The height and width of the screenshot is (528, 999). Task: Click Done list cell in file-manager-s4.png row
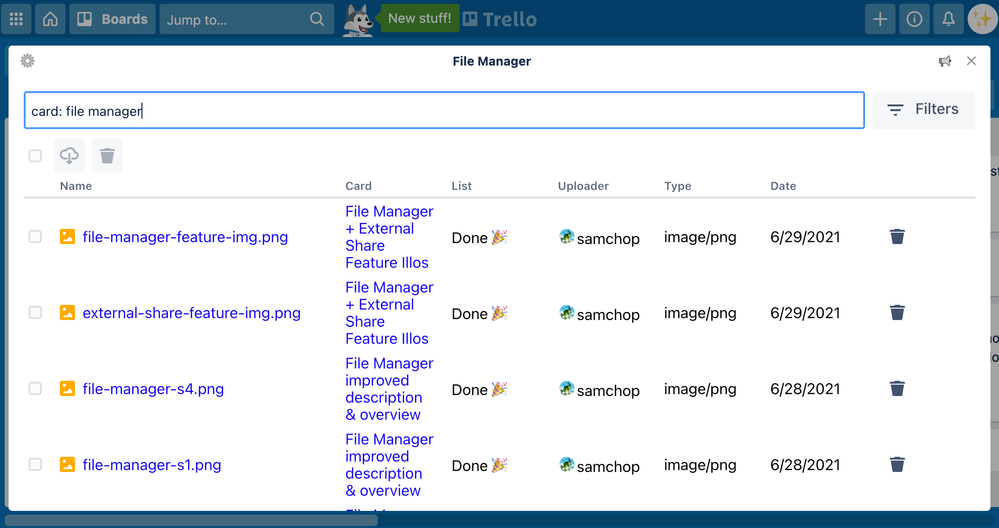pos(480,389)
